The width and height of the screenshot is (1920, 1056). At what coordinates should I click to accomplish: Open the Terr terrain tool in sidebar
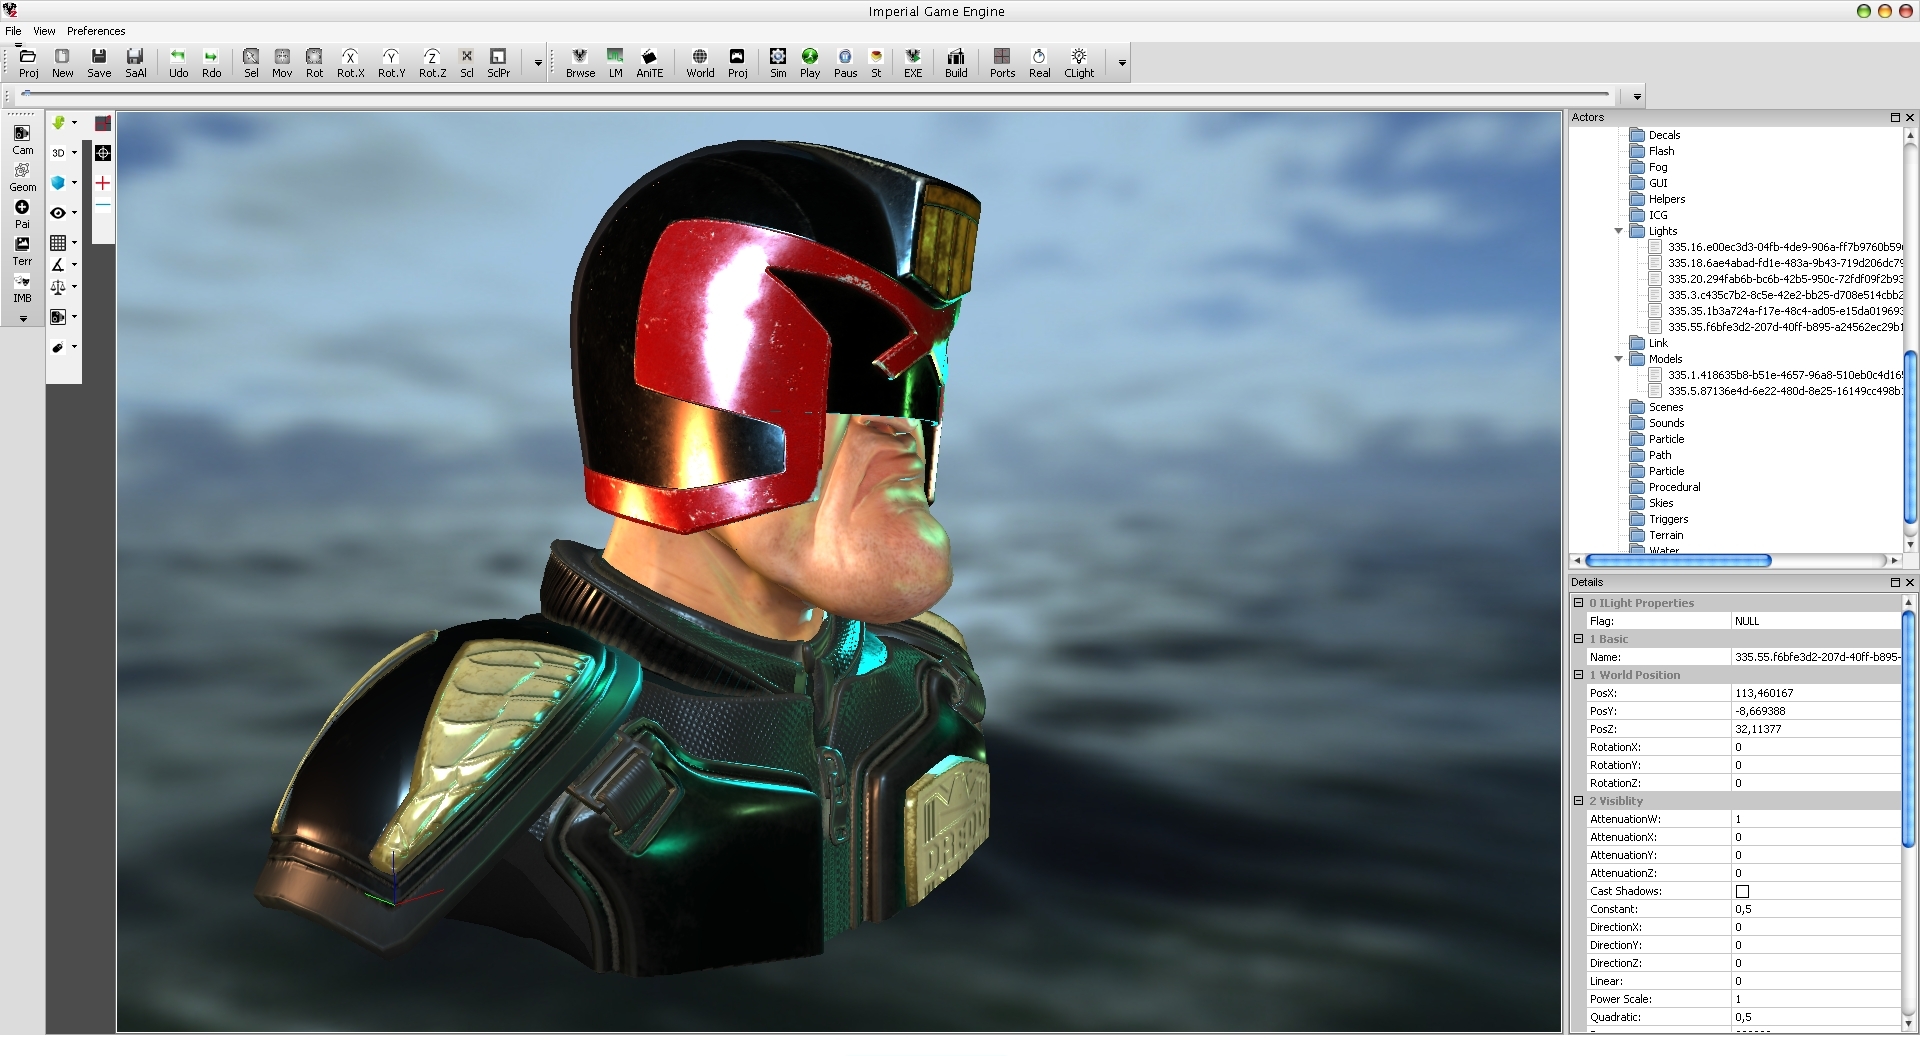tap(22, 250)
